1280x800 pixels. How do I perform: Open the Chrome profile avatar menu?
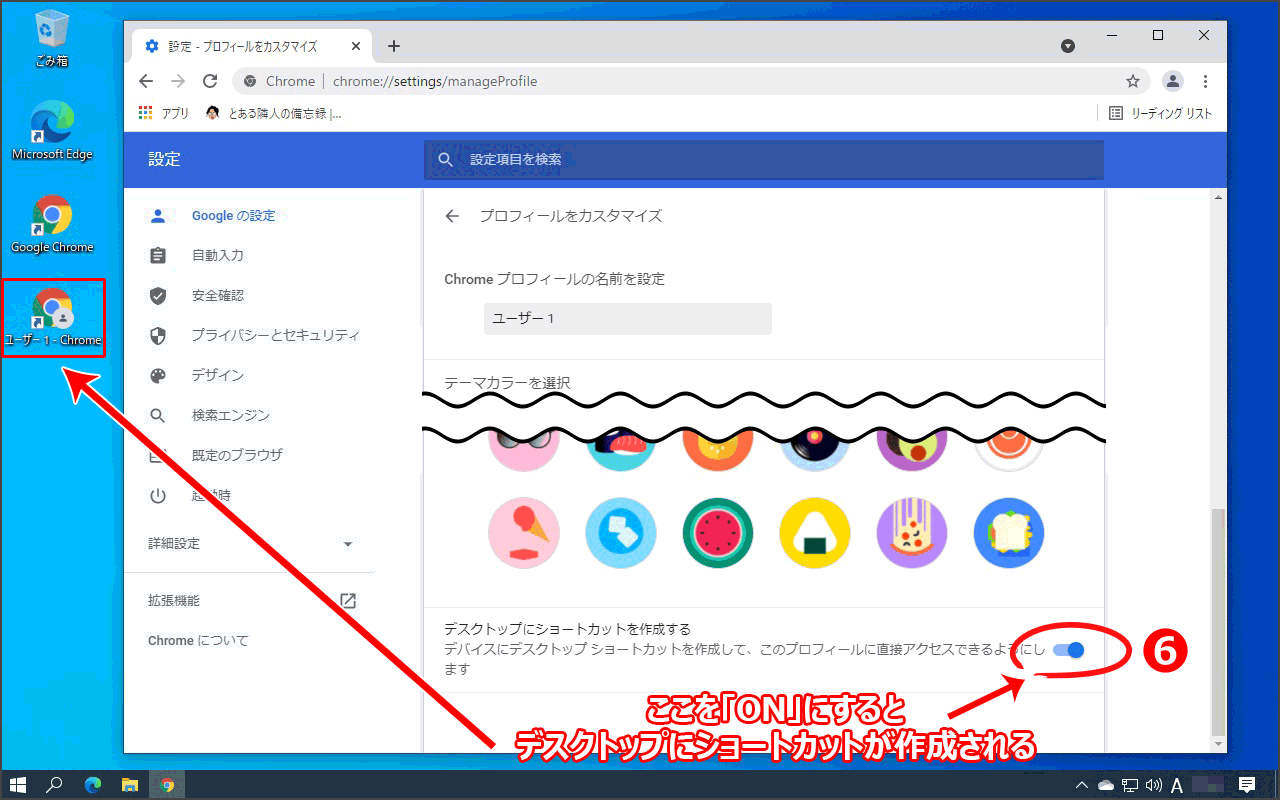click(x=1173, y=81)
